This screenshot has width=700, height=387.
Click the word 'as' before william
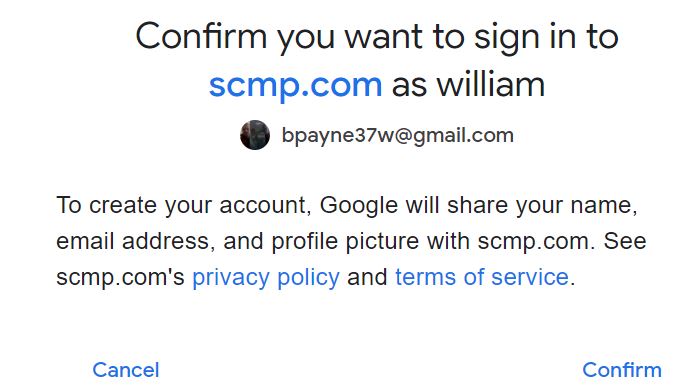(409, 86)
